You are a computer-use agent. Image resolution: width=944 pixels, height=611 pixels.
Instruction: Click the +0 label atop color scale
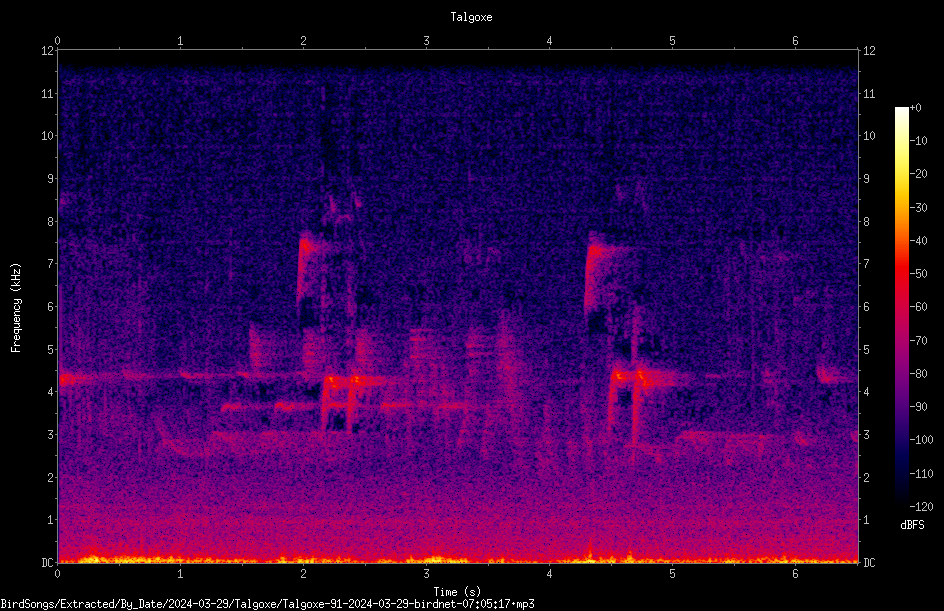pos(915,108)
